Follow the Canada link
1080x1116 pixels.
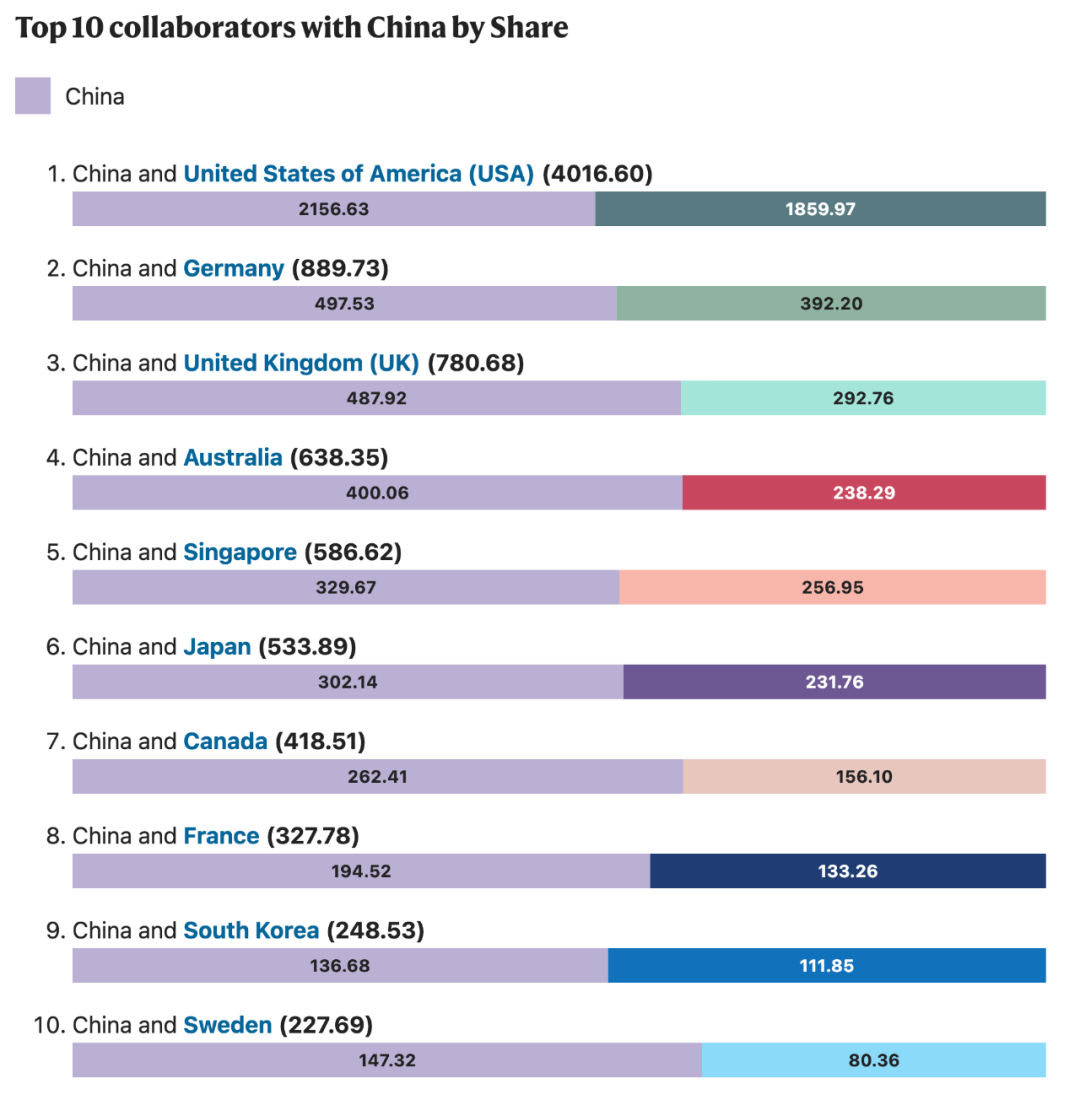point(225,742)
